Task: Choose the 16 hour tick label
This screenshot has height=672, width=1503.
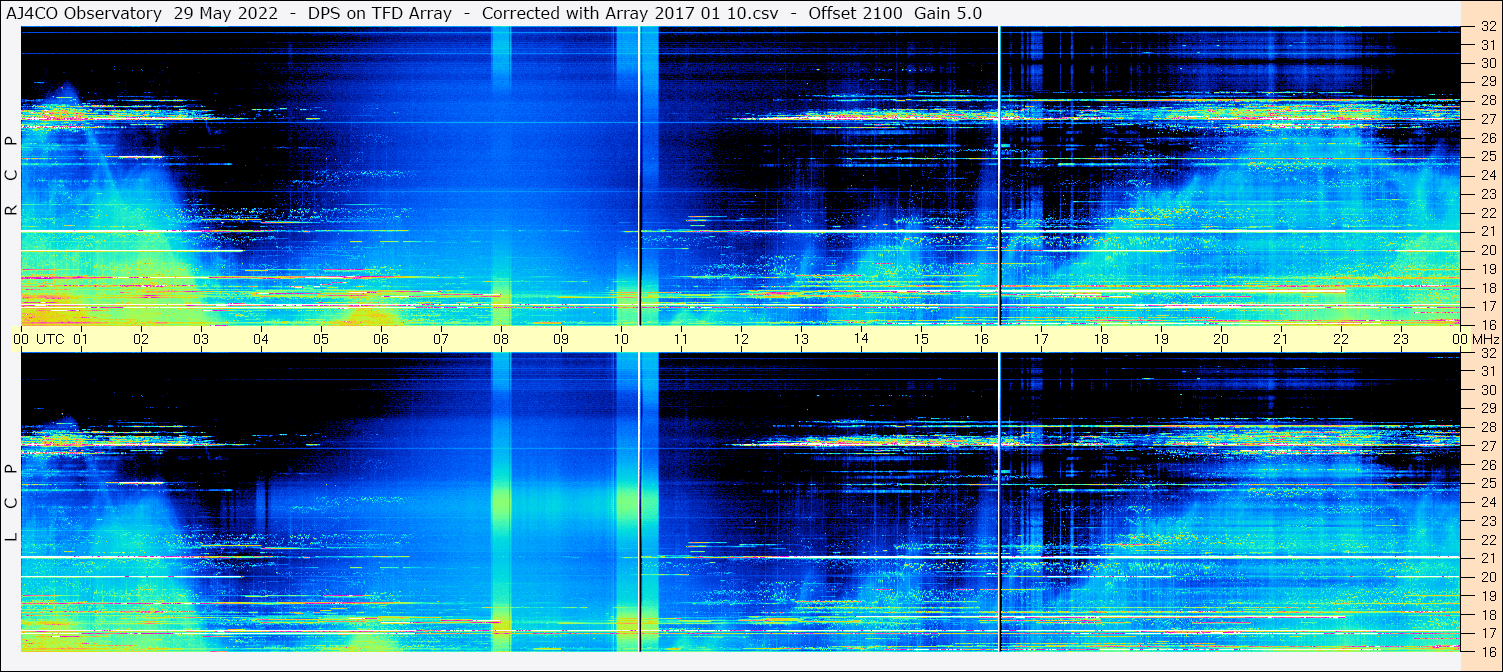Action: point(981,339)
